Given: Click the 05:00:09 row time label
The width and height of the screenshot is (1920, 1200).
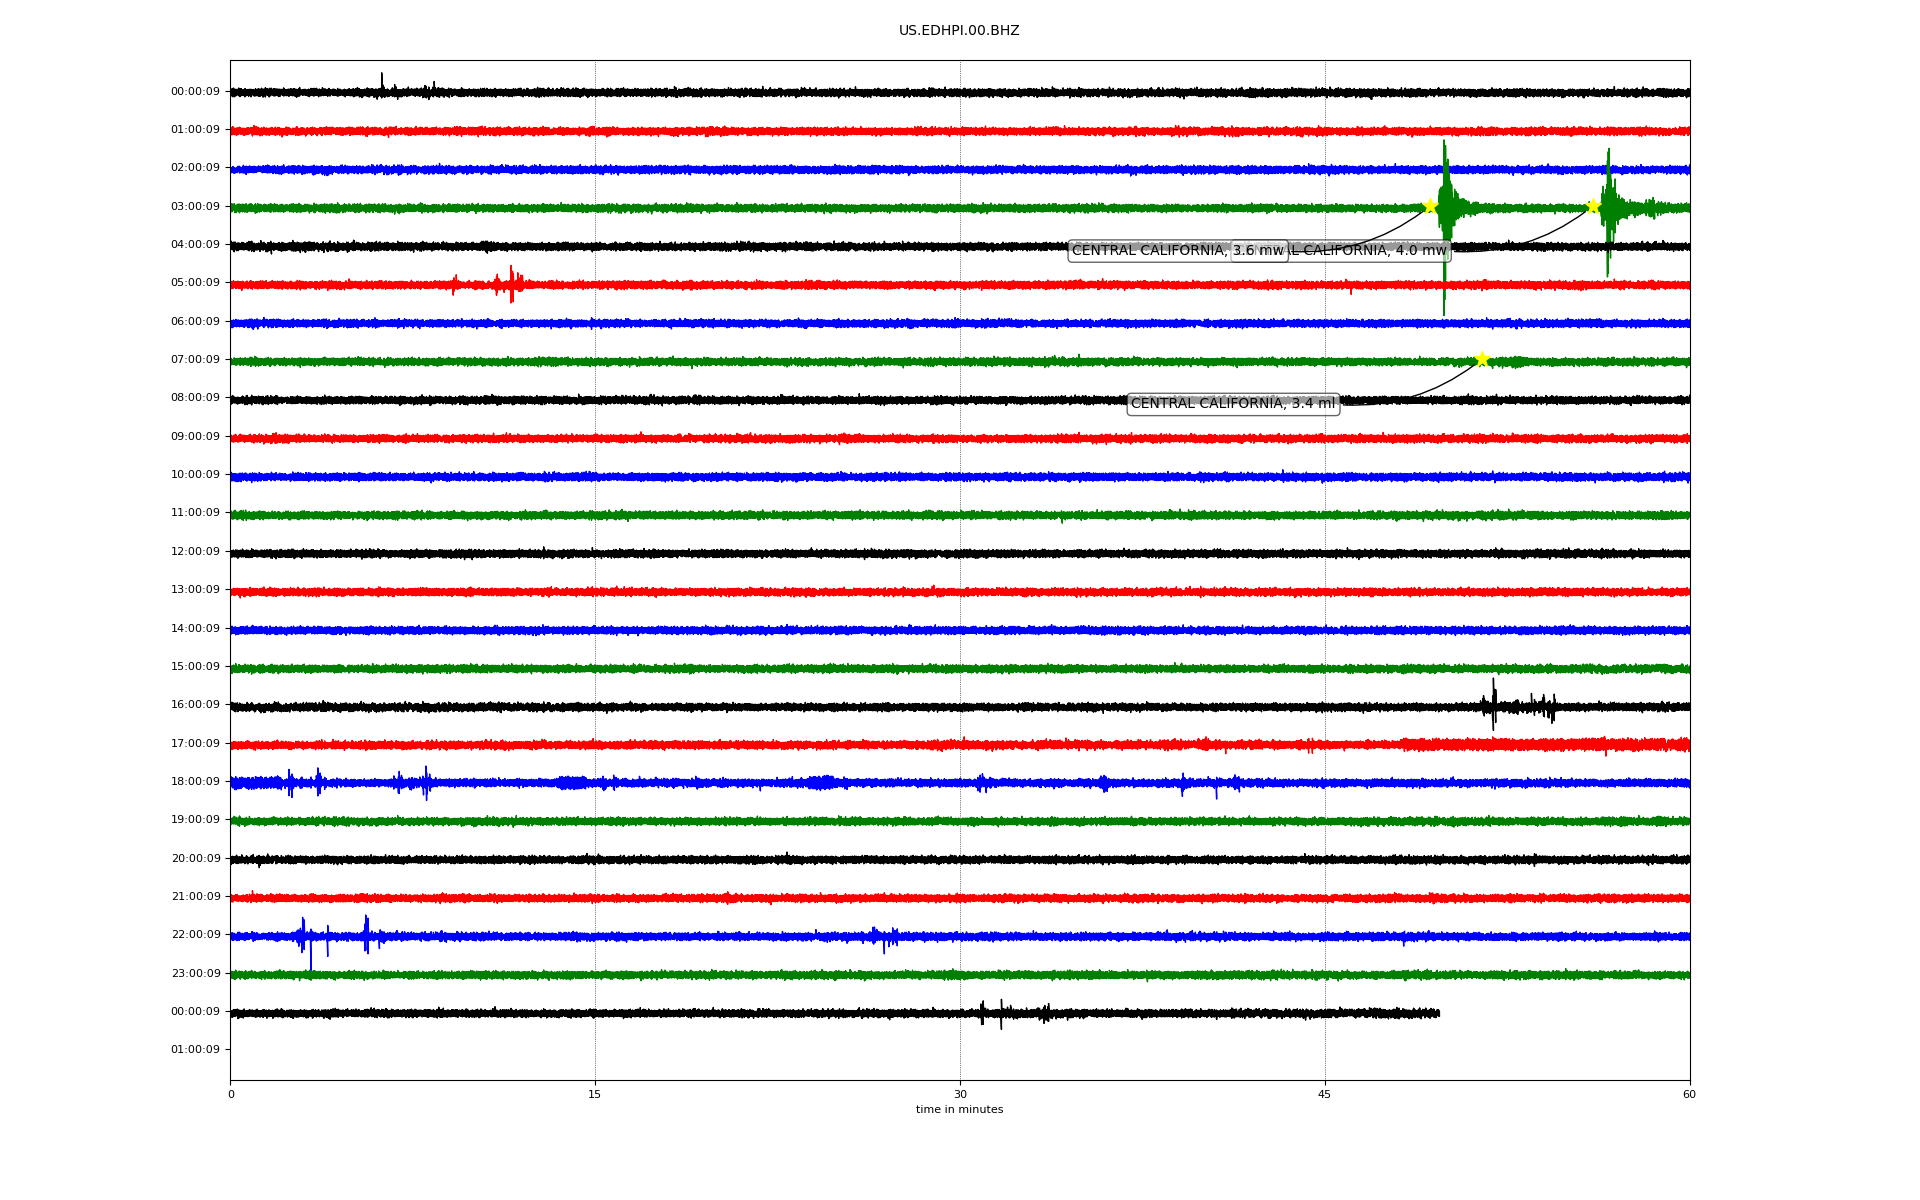Looking at the screenshot, I should pyautogui.click(x=195, y=283).
